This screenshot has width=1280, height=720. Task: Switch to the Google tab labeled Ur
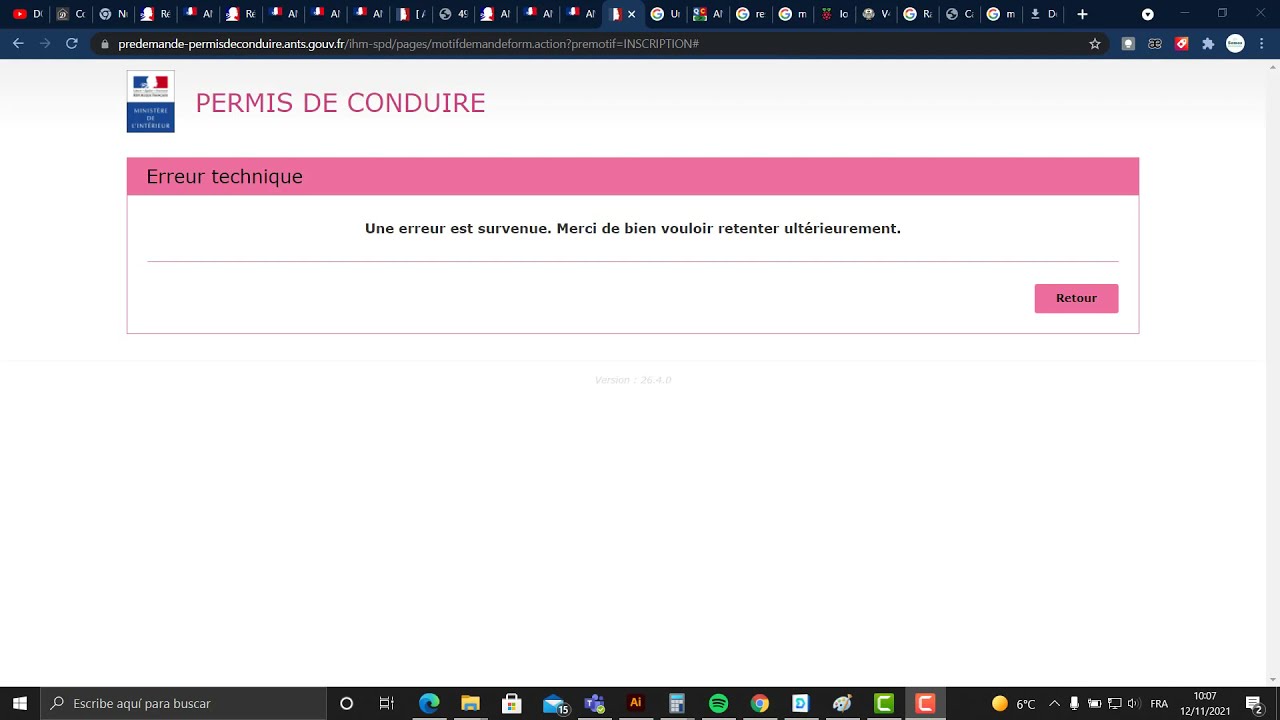[666, 14]
